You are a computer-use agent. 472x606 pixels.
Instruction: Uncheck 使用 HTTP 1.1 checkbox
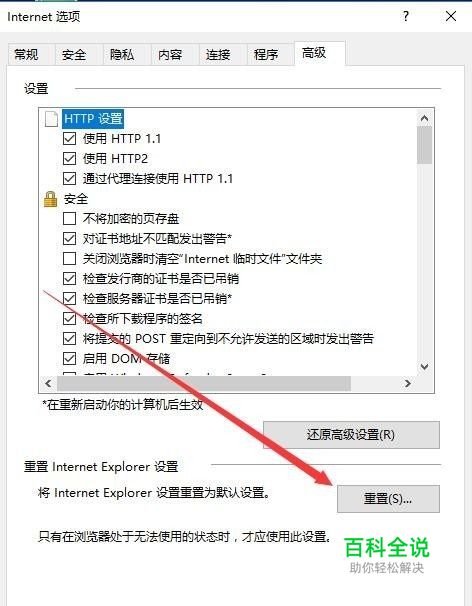(x=69, y=138)
